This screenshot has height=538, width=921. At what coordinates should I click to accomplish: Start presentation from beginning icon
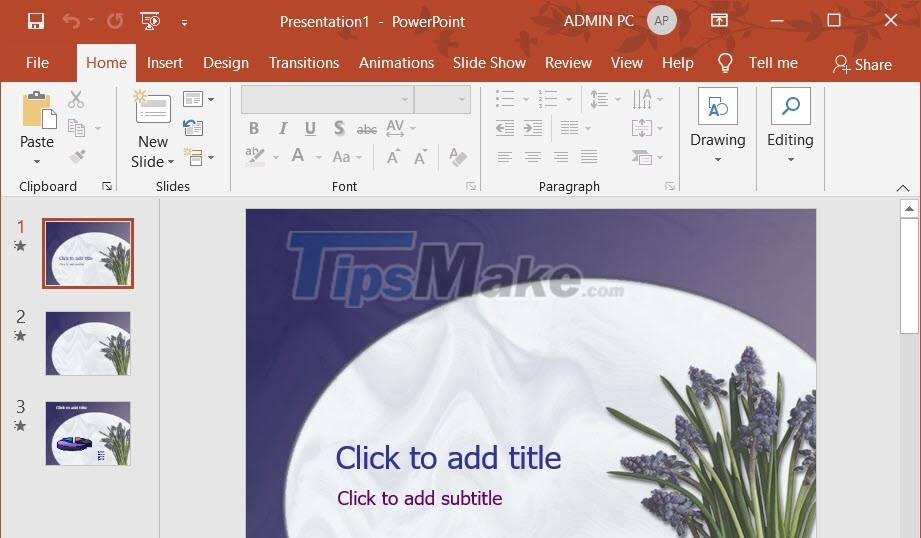pos(150,22)
